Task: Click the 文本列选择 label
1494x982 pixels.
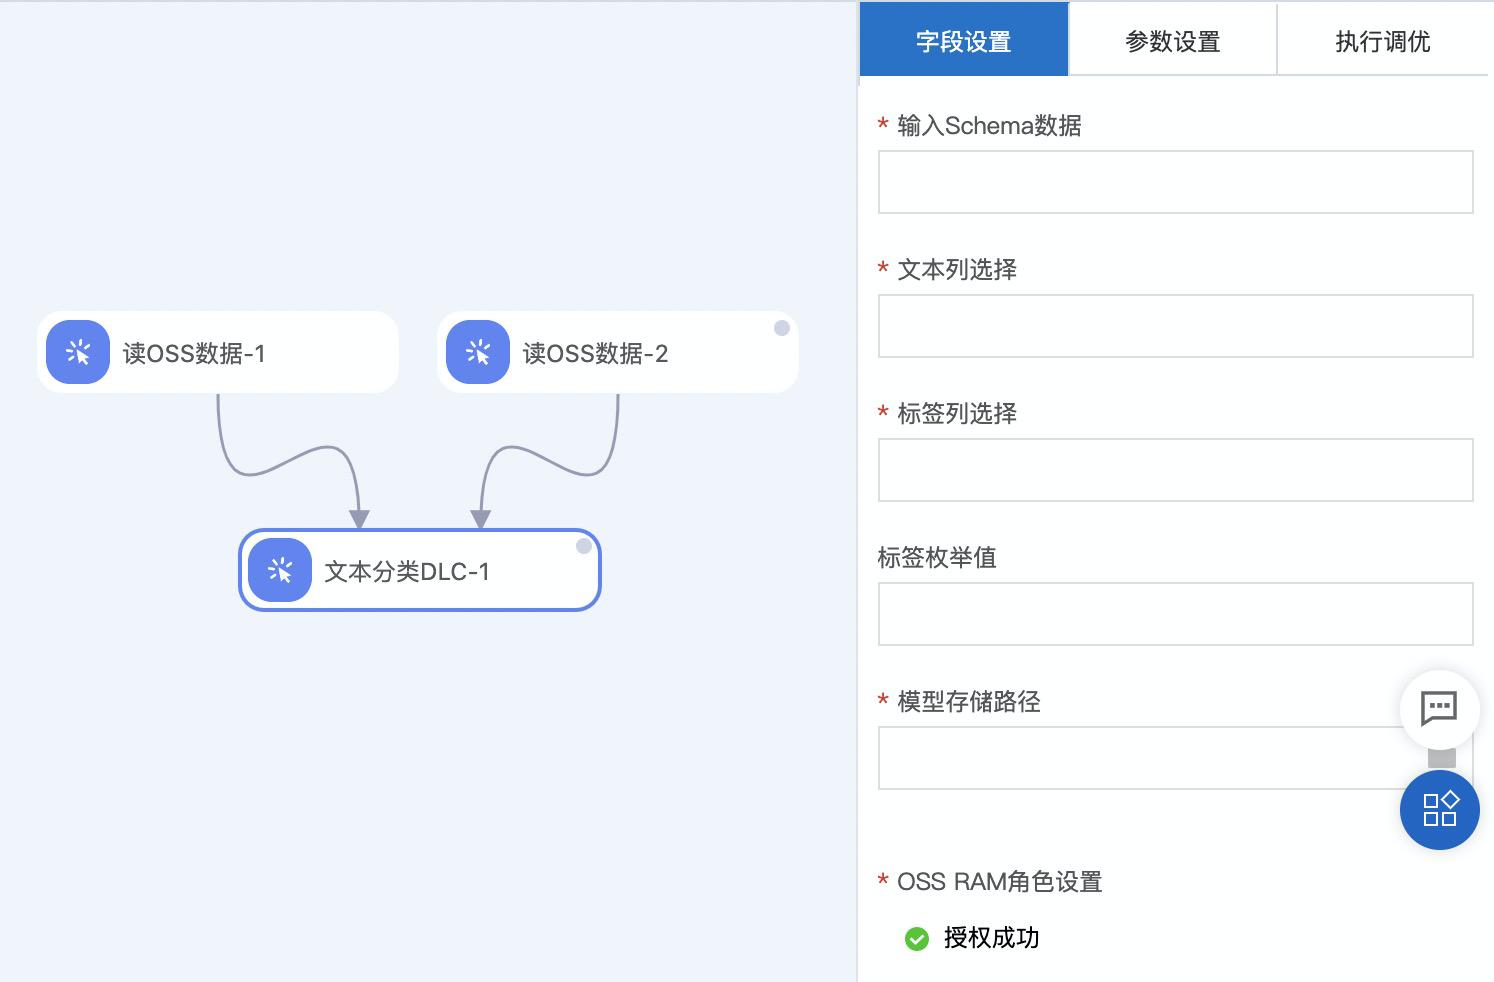Action: (957, 270)
